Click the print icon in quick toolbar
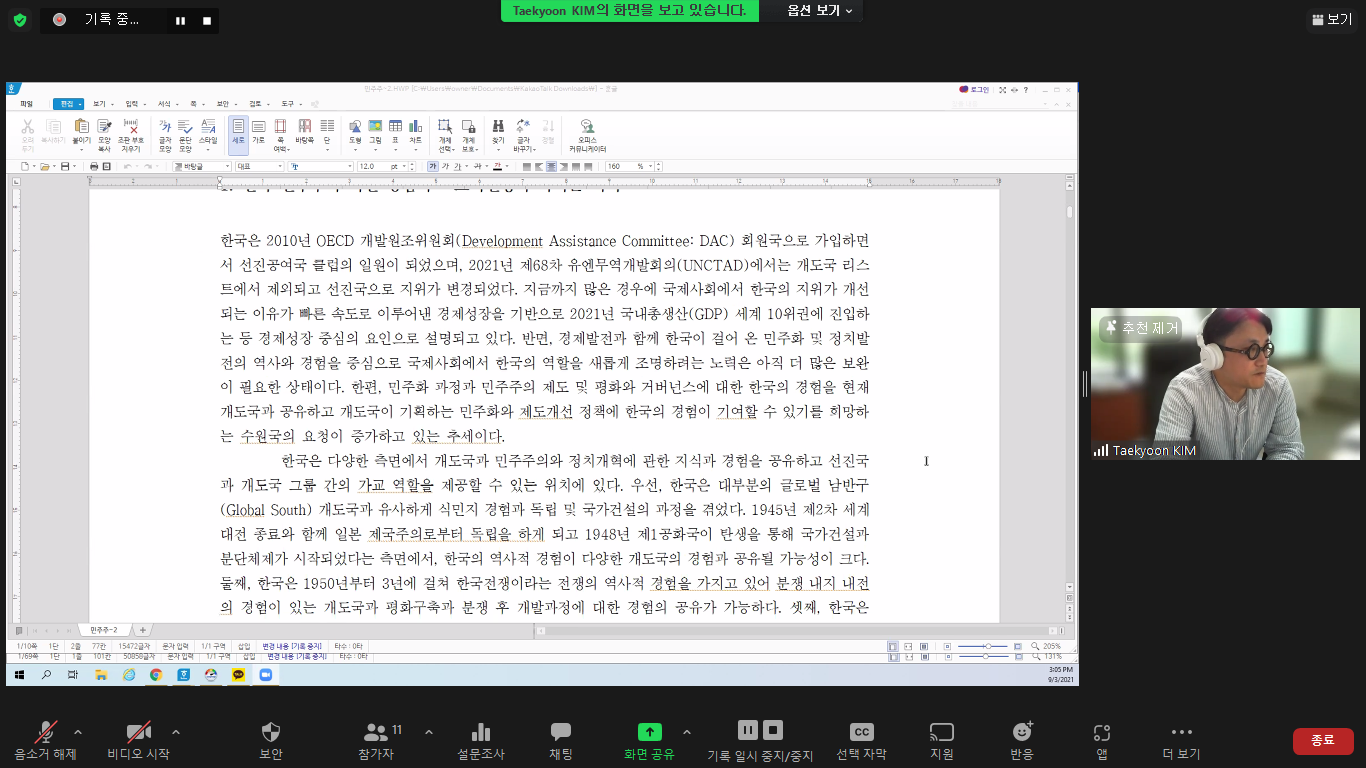The image size is (1366, 768). [94, 166]
